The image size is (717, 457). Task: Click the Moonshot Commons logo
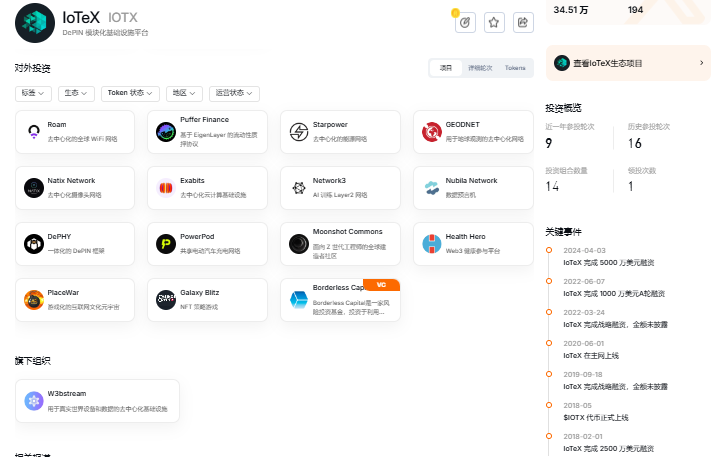click(x=299, y=244)
